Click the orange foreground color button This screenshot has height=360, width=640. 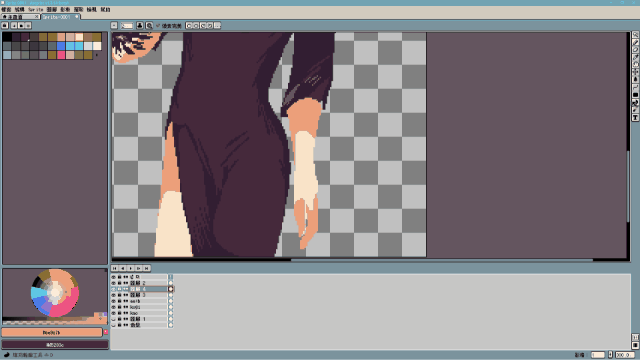(x=52, y=333)
